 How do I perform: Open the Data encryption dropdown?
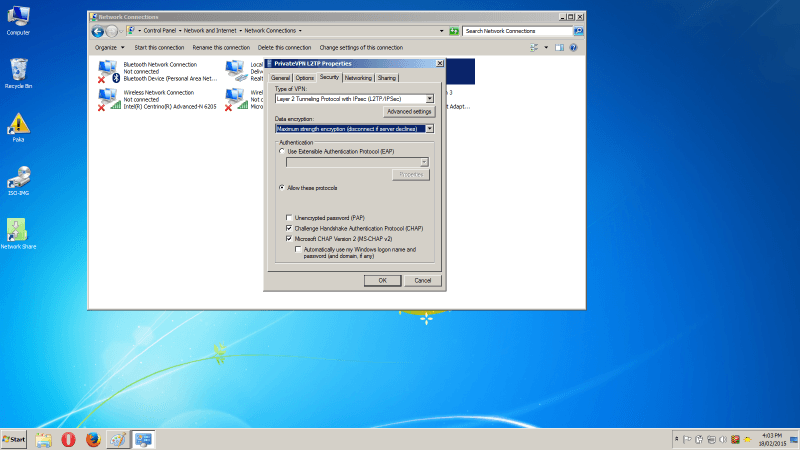click(429, 128)
